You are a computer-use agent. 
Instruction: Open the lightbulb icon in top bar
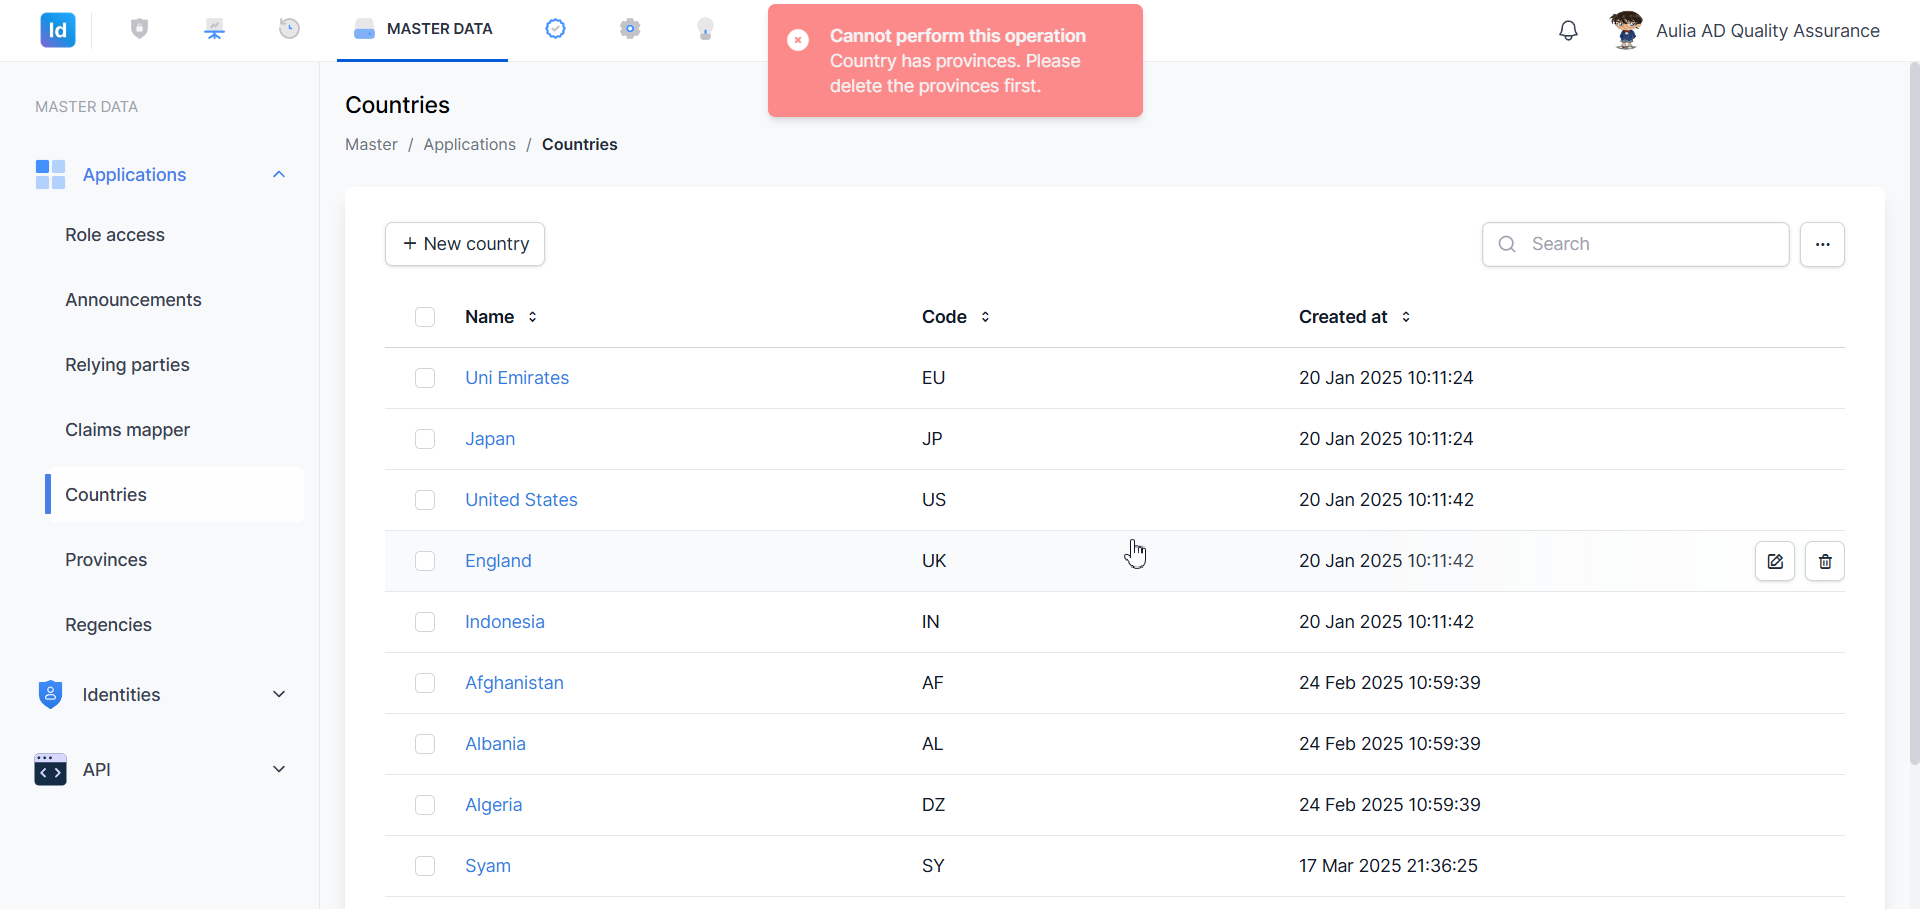705,29
